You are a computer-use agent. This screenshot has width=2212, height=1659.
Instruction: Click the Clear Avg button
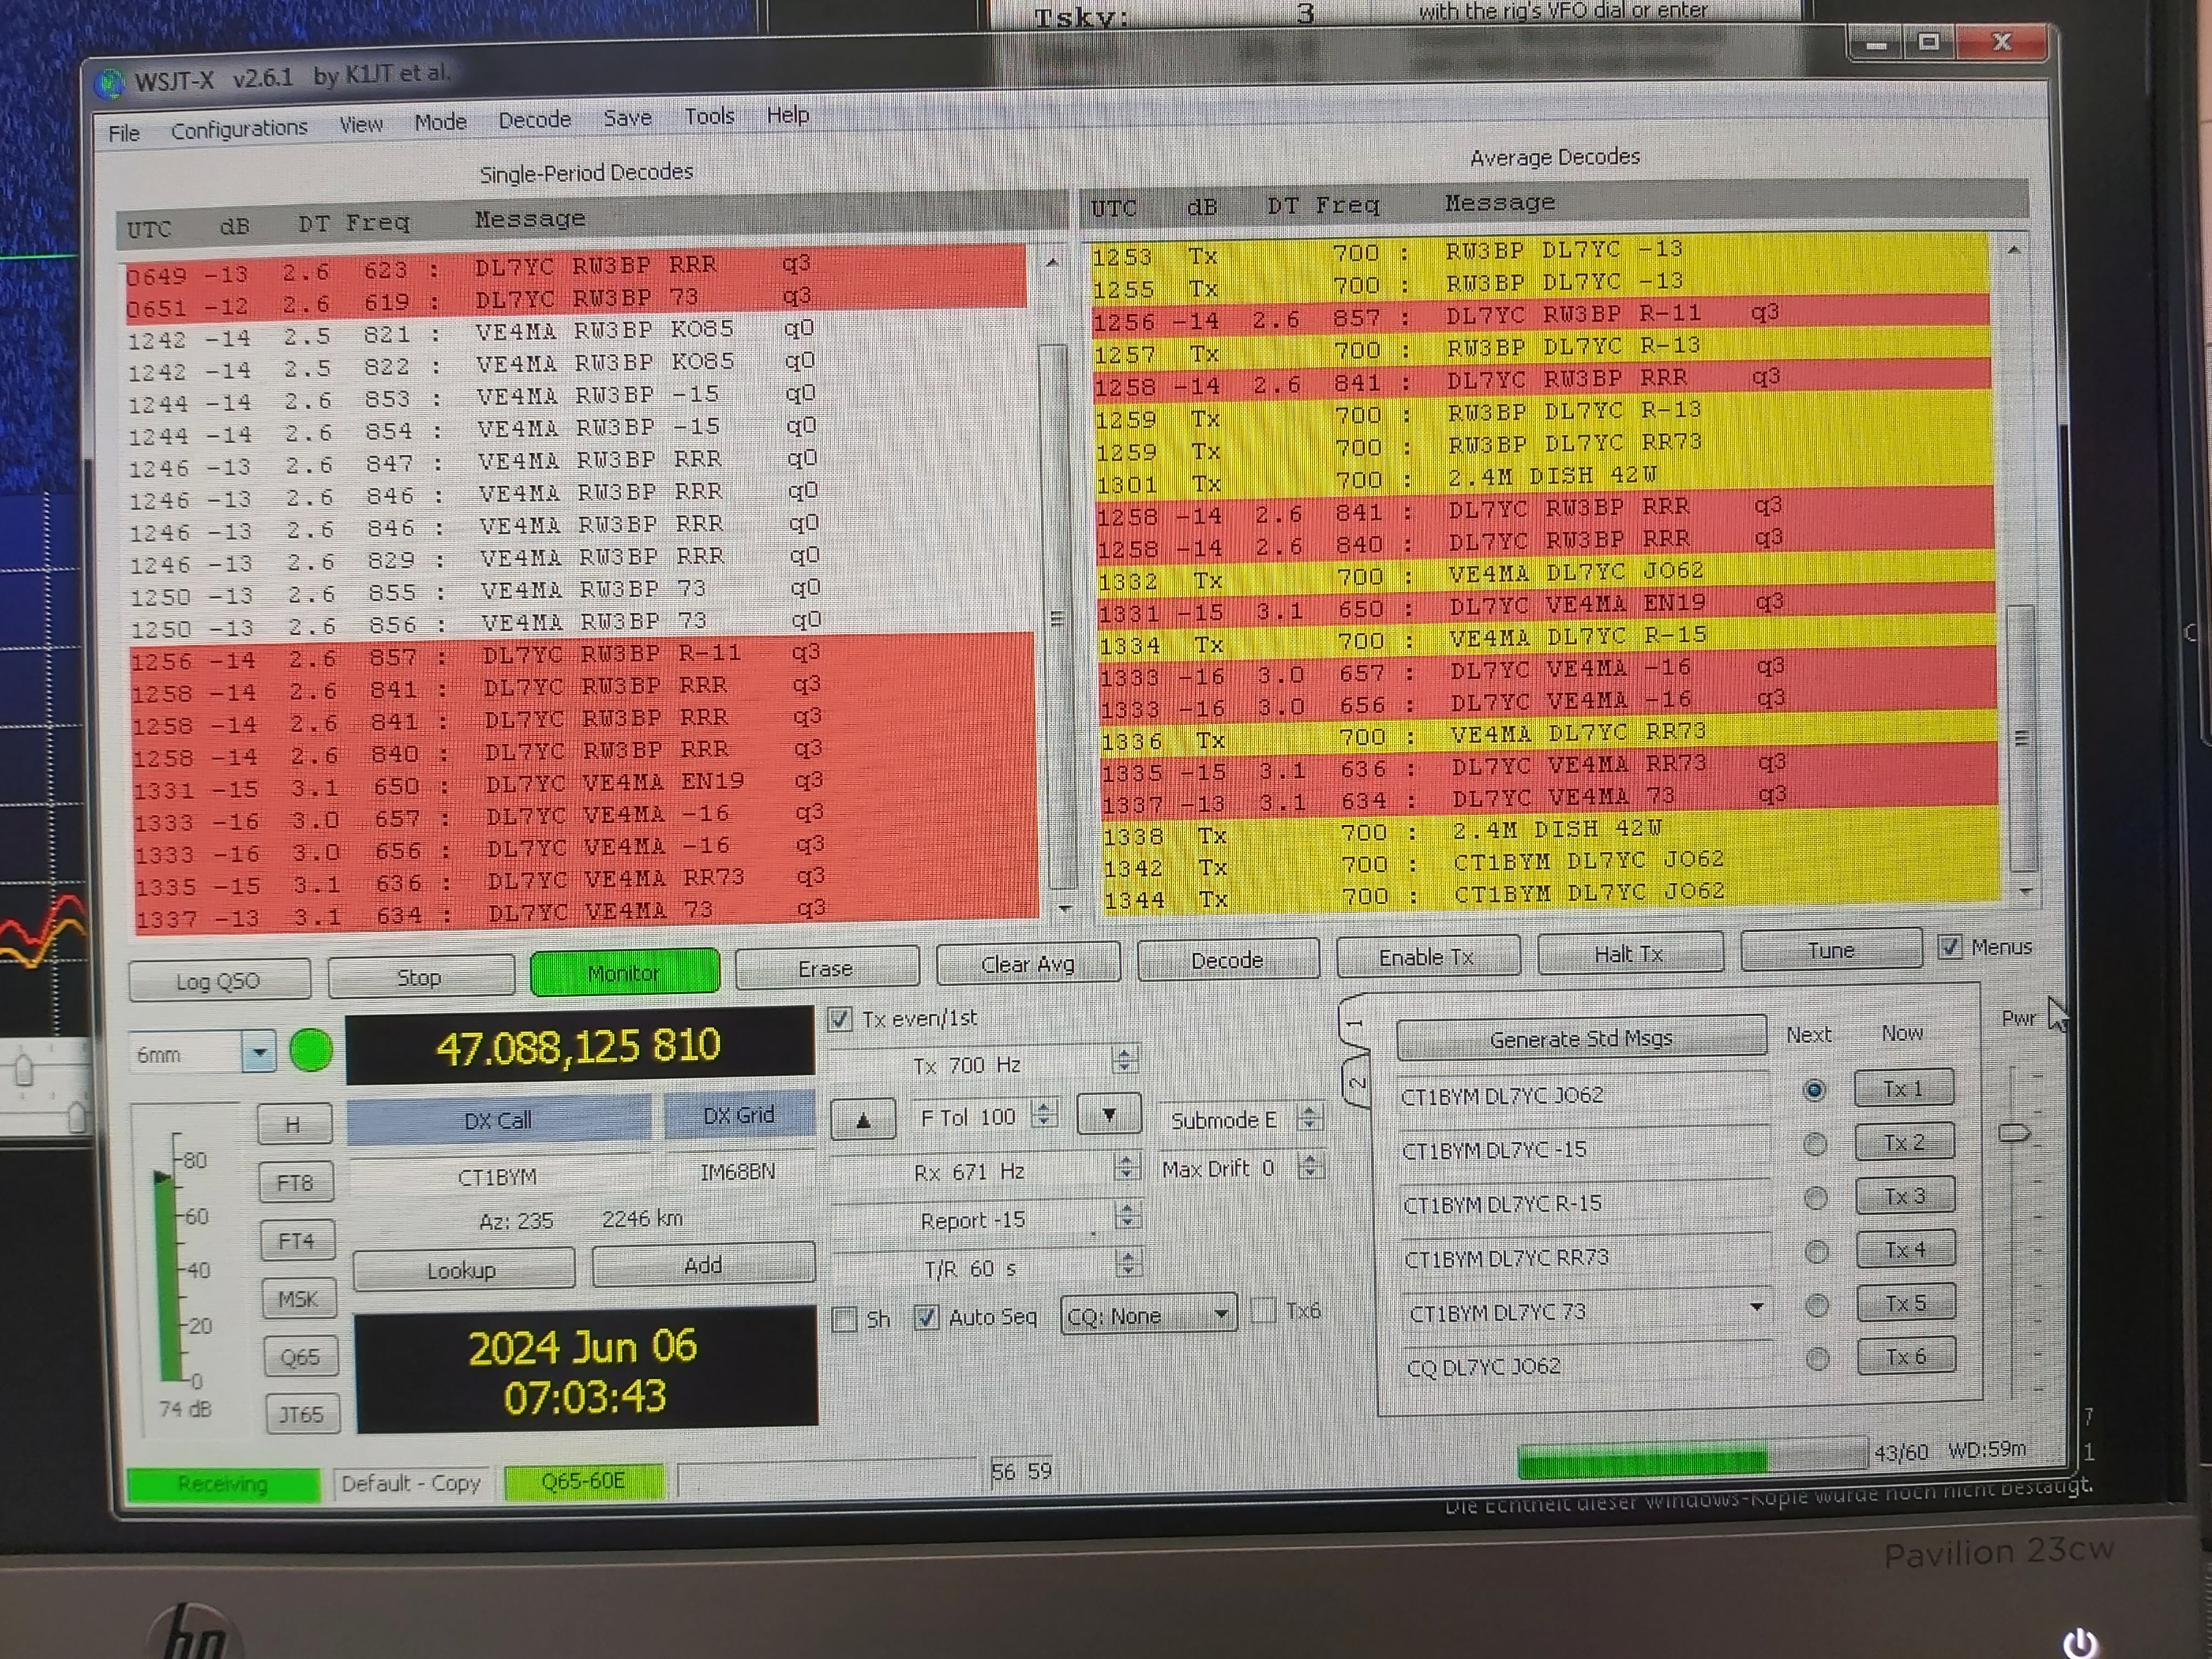coord(1027,964)
